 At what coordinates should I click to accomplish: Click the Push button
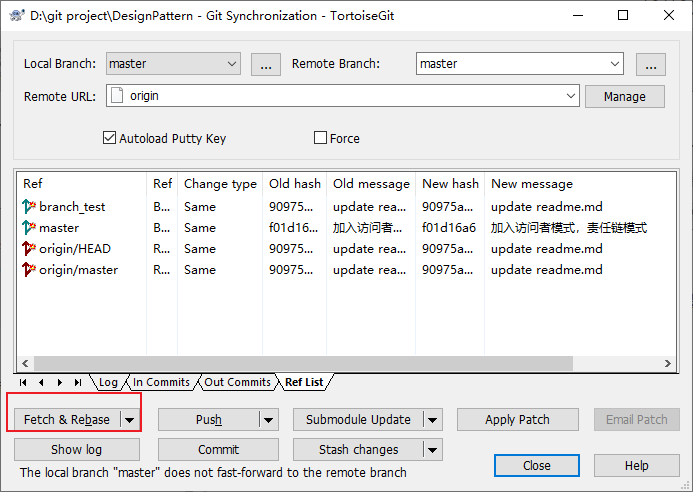coord(209,420)
